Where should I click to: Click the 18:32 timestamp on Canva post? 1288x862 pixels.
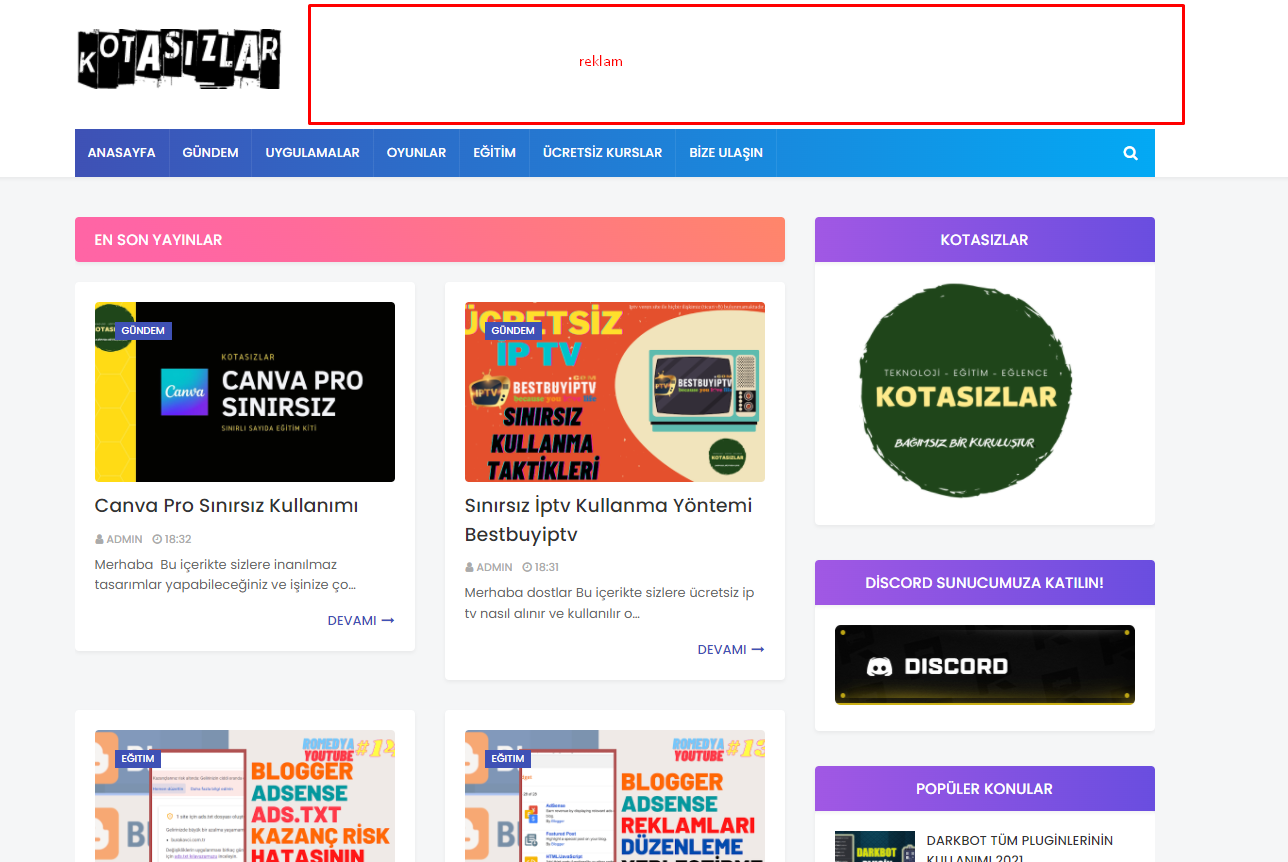(x=172, y=539)
